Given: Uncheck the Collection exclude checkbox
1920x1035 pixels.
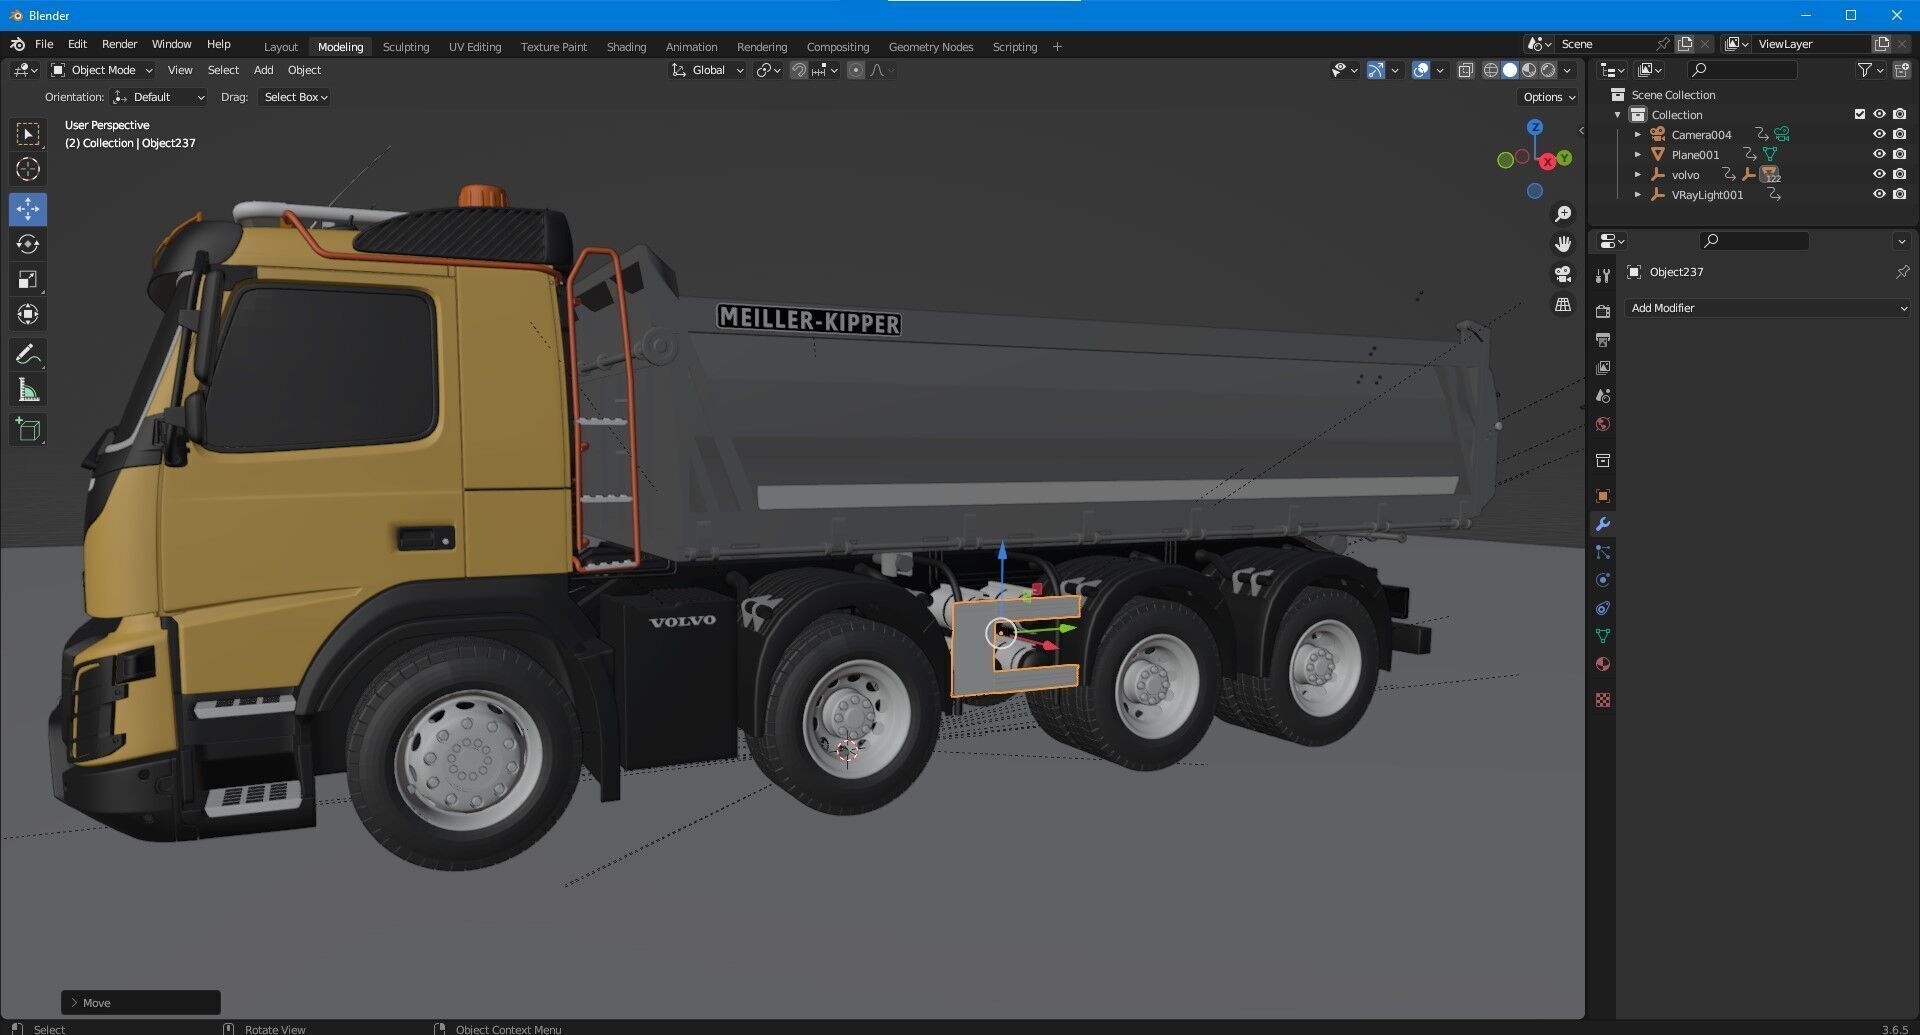Looking at the screenshot, I should (x=1860, y=114).
